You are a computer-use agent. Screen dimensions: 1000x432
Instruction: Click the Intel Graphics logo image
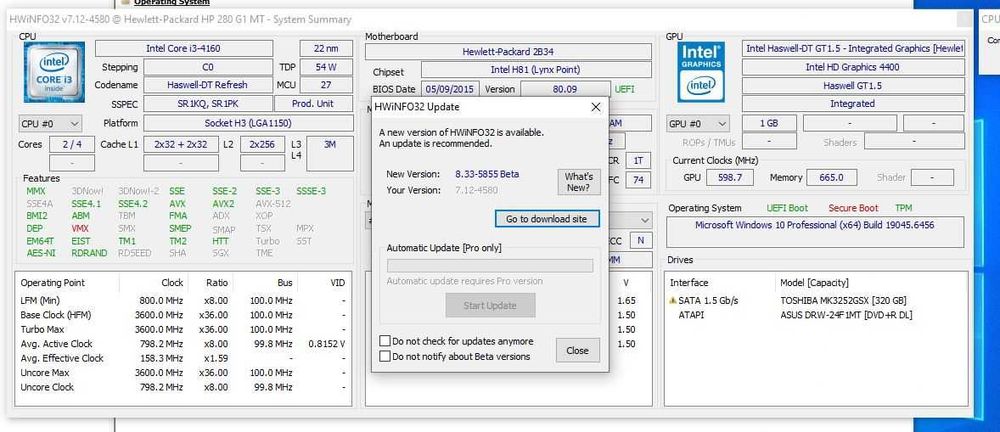701,72
